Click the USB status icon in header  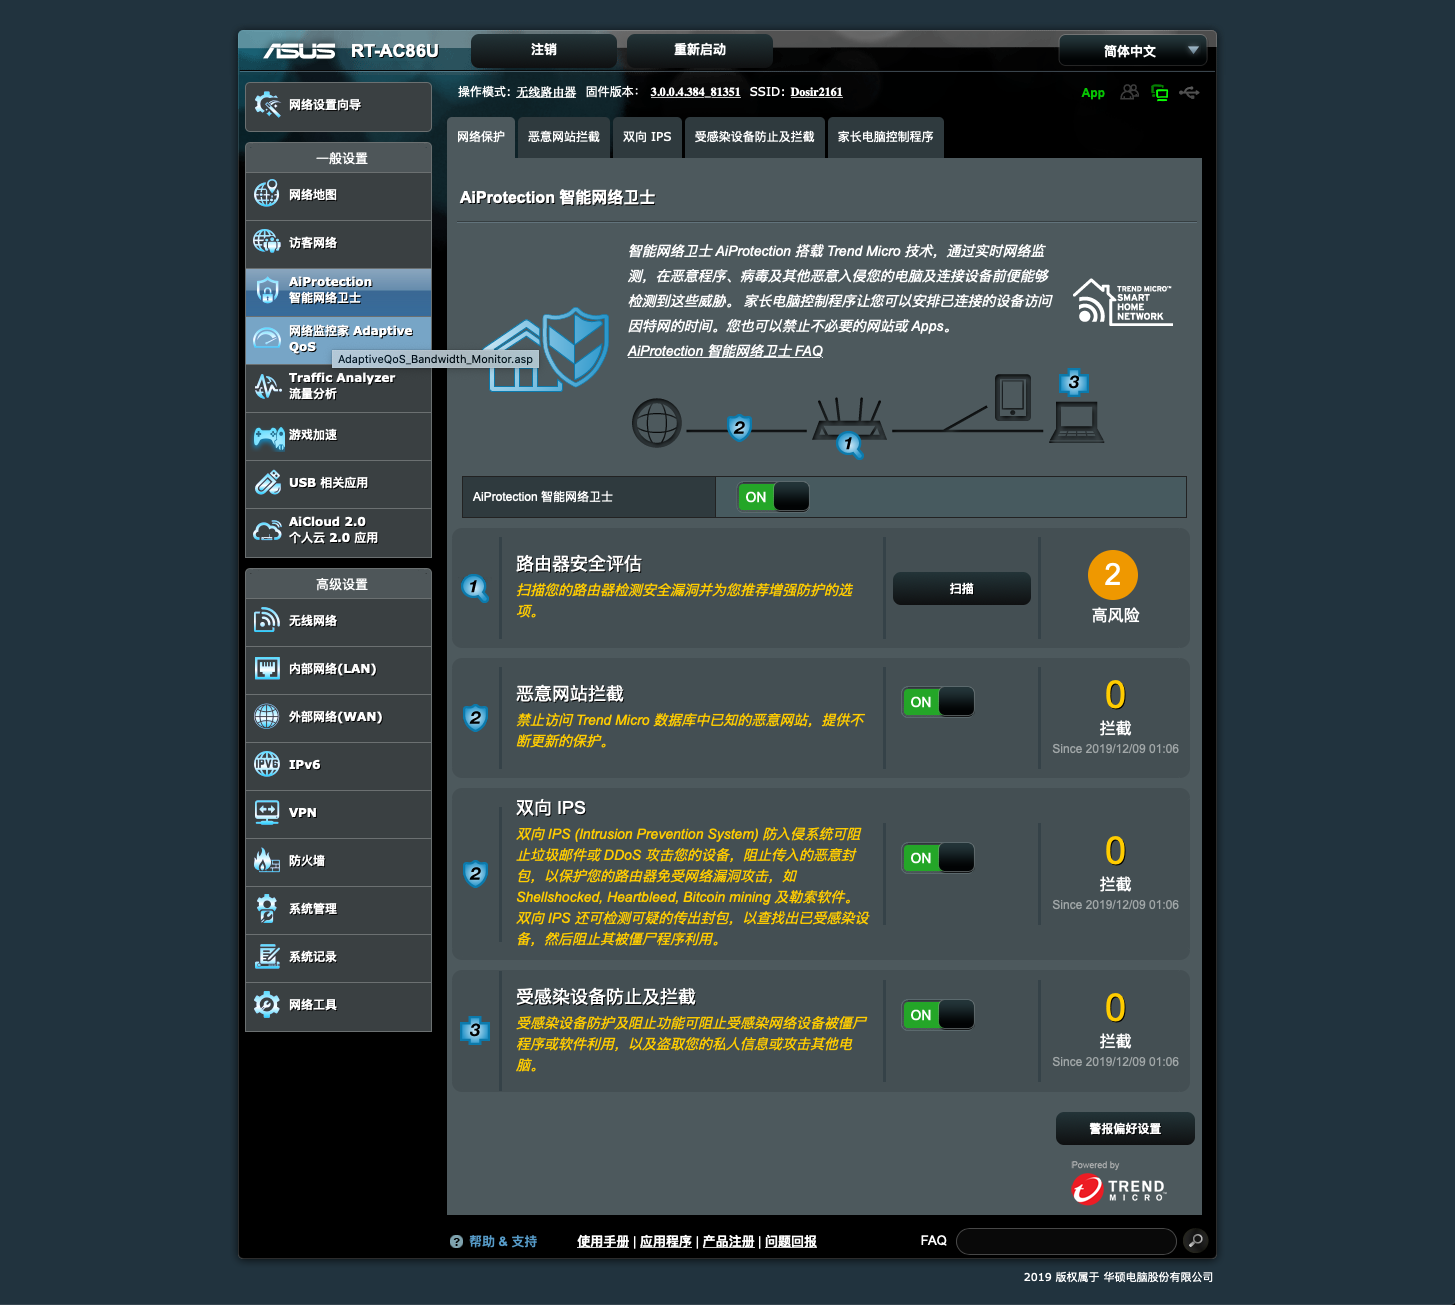[x=1189, y=92]
